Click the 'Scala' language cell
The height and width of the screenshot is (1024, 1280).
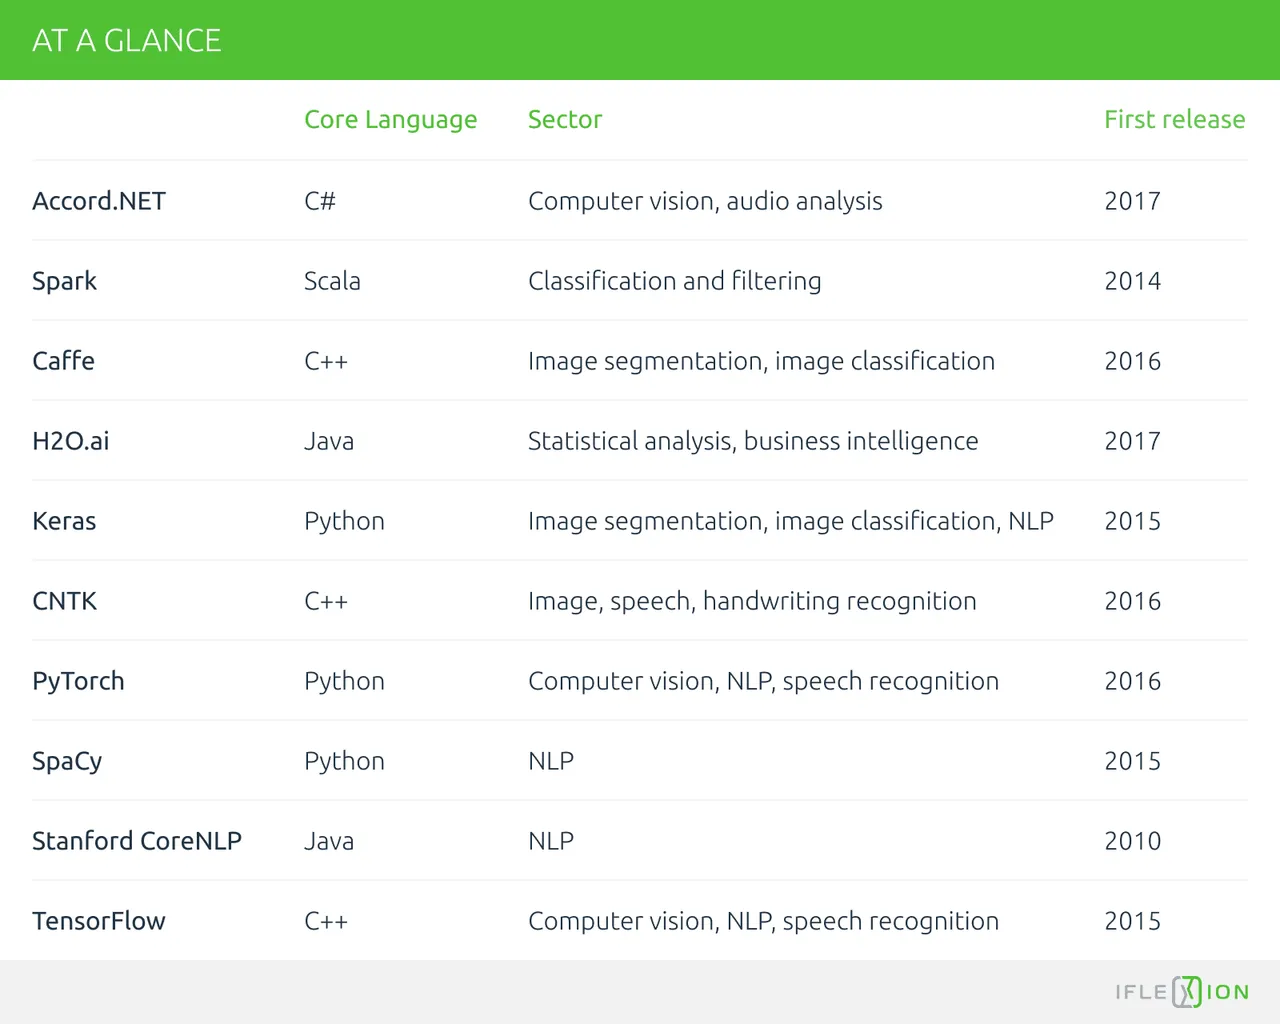332,281
